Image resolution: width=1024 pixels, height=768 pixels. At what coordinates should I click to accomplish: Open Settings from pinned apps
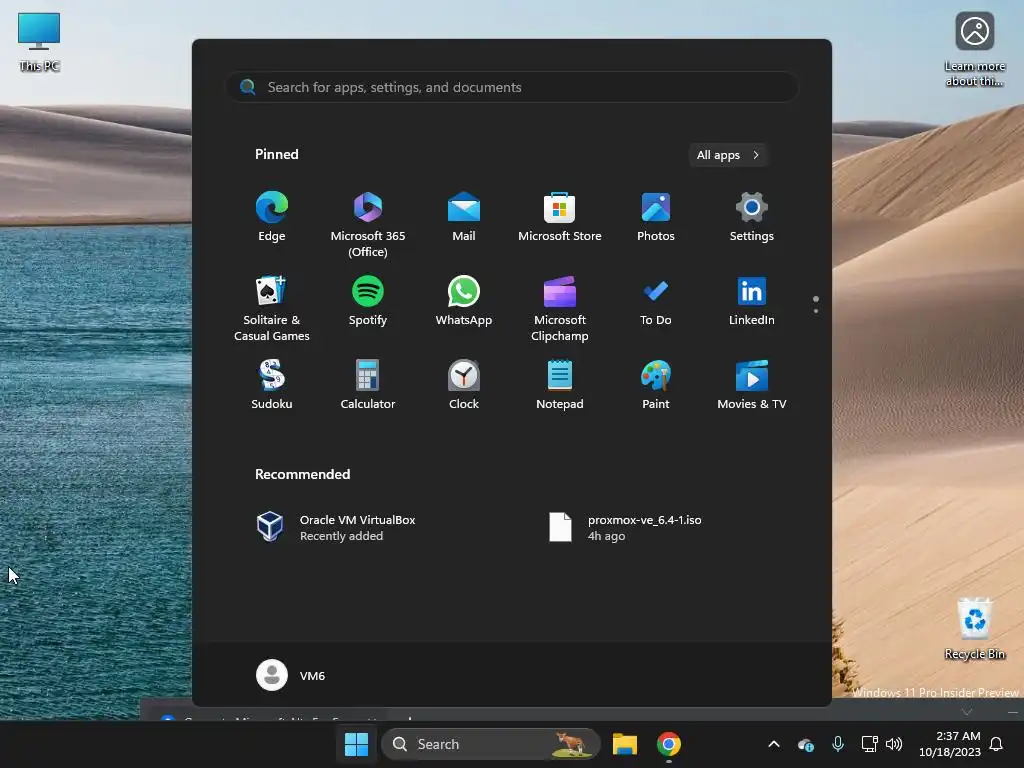pyautogui.click(x=752, y=217)
